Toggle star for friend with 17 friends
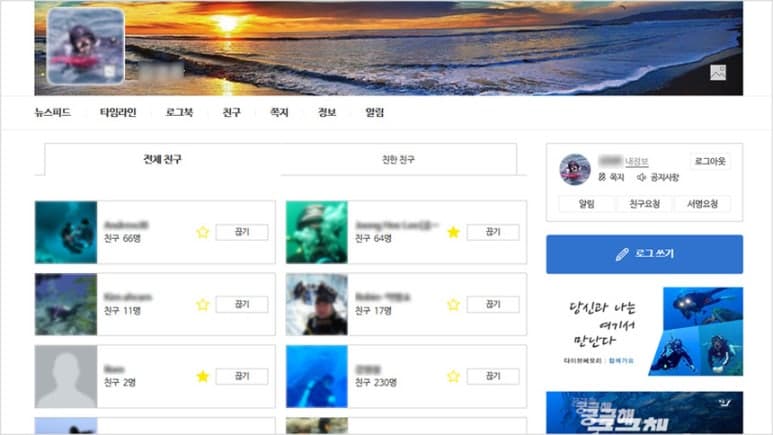 point(454,304)
